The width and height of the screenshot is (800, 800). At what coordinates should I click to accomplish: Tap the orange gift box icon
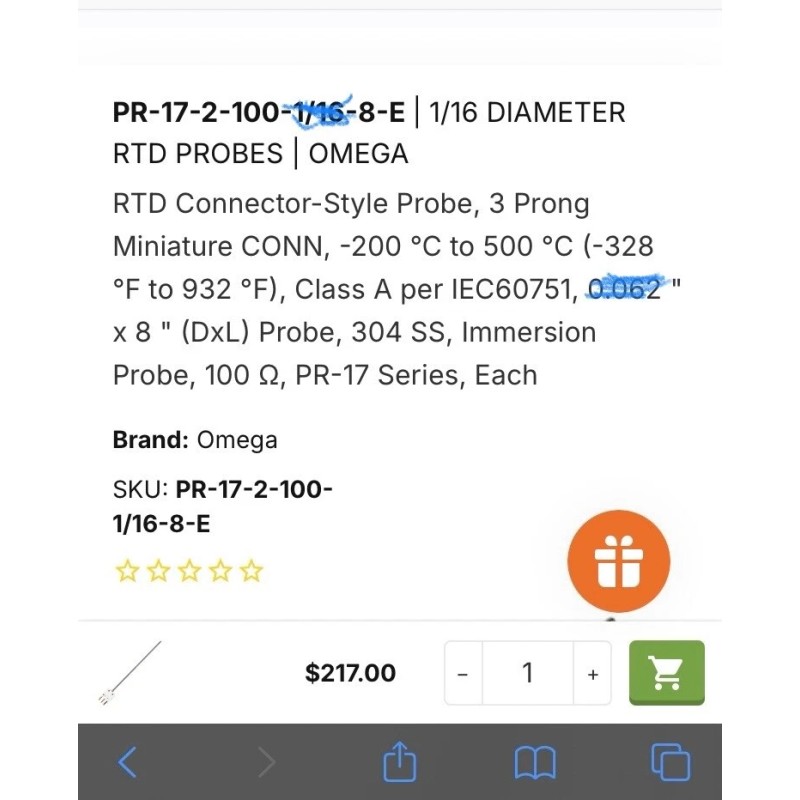coord(618,562)
